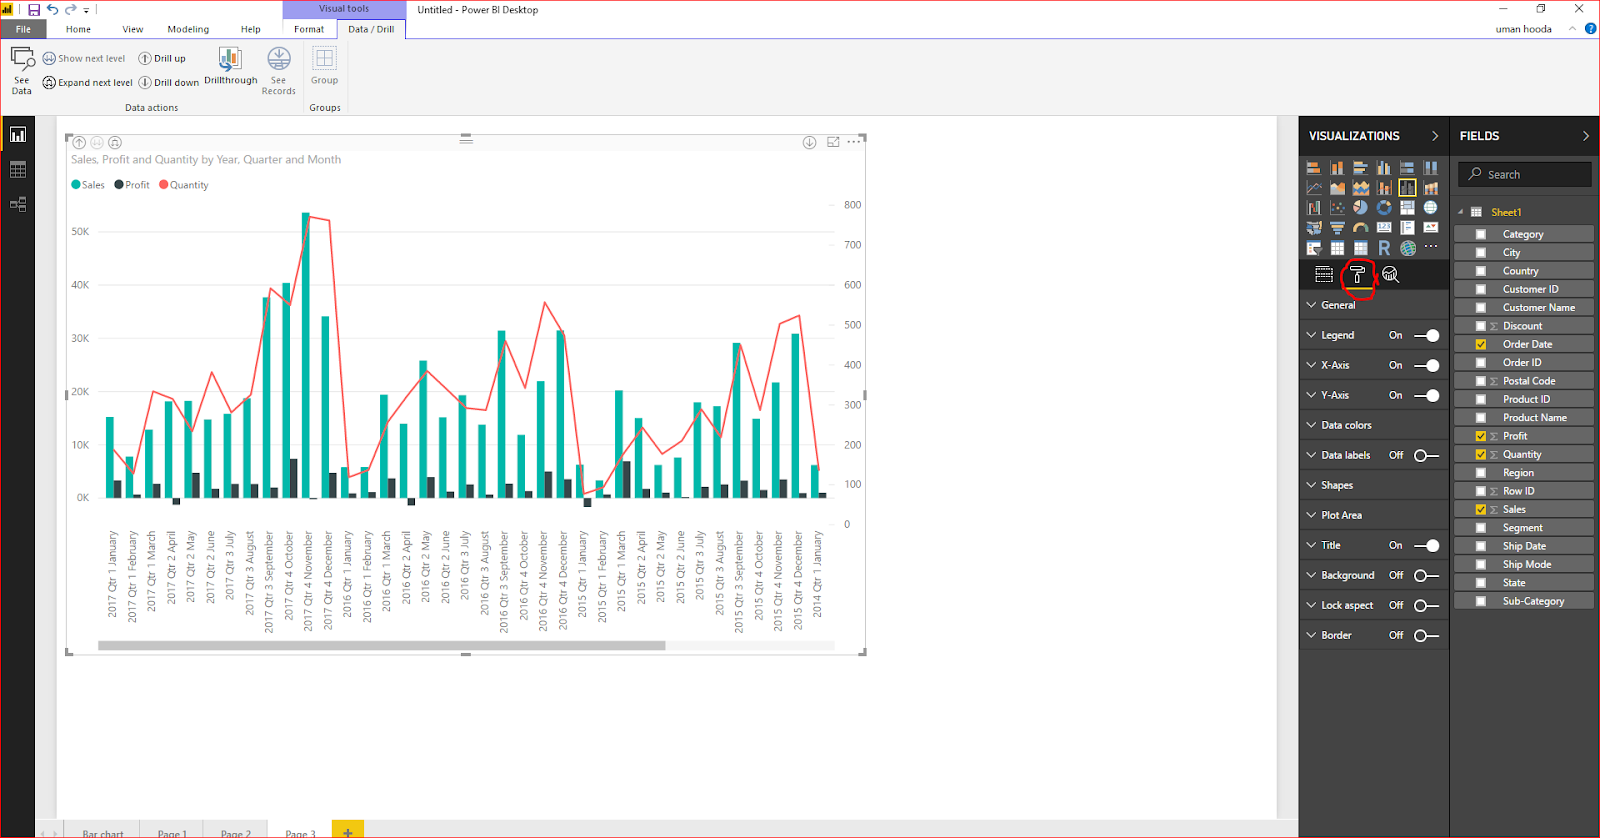This screenshot has height=838, width=1600.
Task: Switch to the Format ribbon tab
Action: pos(309,29)
